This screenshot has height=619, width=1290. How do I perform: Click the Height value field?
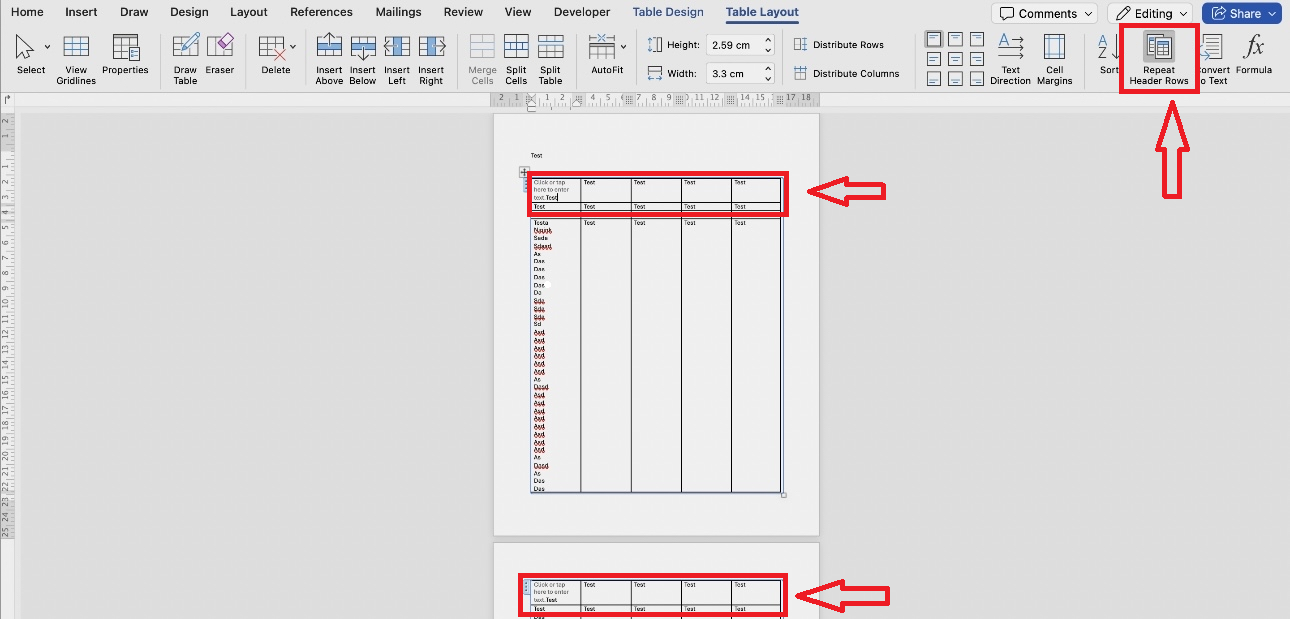click(x=733, y=45)
